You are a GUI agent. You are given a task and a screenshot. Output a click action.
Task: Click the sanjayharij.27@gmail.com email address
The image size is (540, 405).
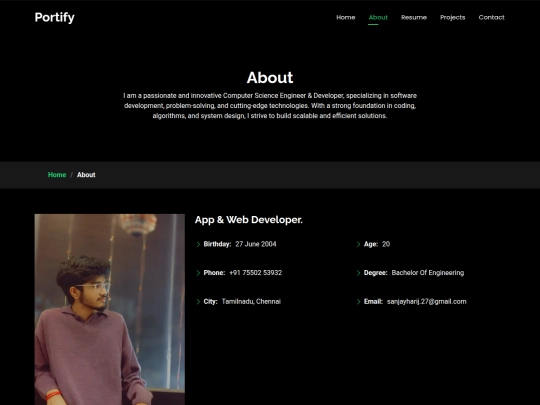click(x=427, y=301)
